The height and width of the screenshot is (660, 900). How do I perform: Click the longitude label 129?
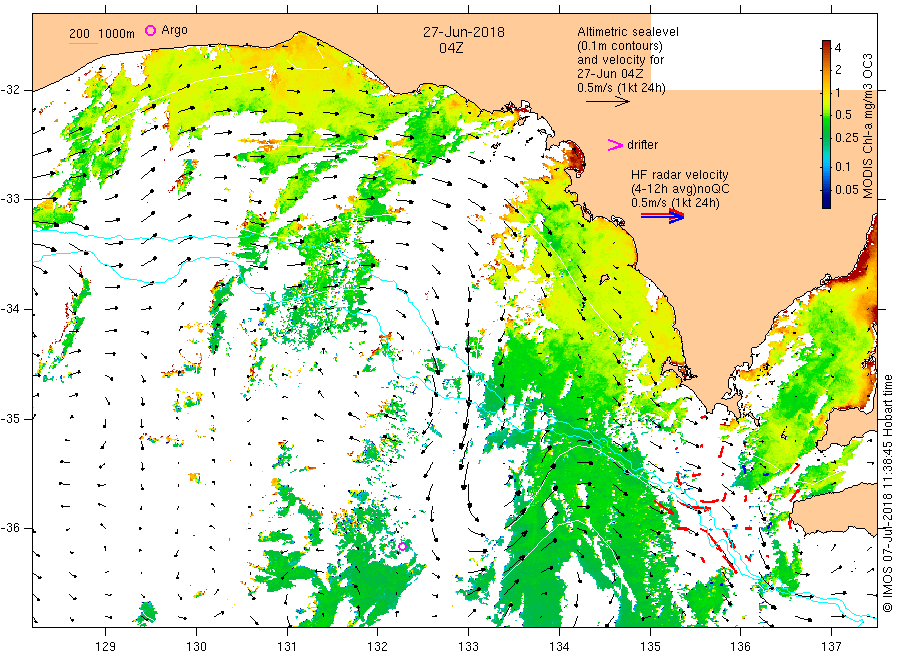[x=106, y=647]
